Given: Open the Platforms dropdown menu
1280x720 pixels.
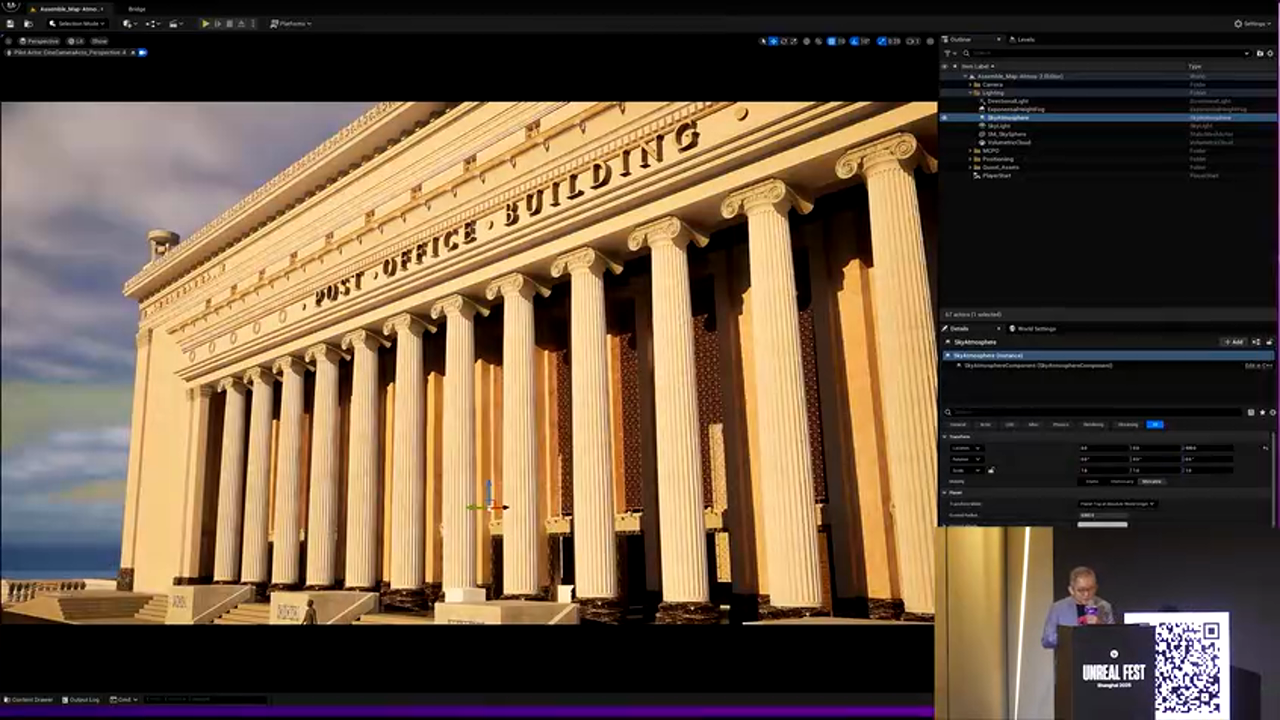Looking at the screenshot, I should click(291, 23).
